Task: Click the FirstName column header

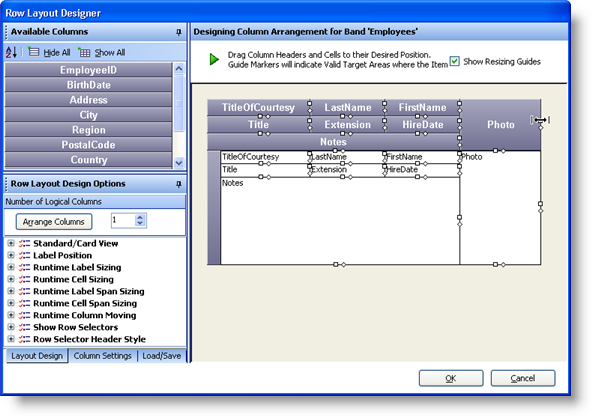Action: pyautogui.click(x=423, y=108)
